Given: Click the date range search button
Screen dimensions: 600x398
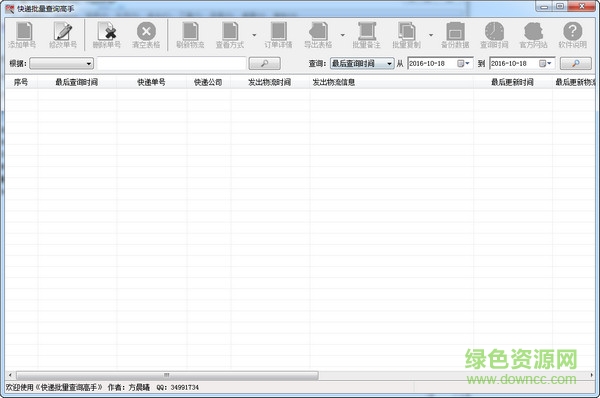Looking at the screenshot, I should (x=576, y=64).
